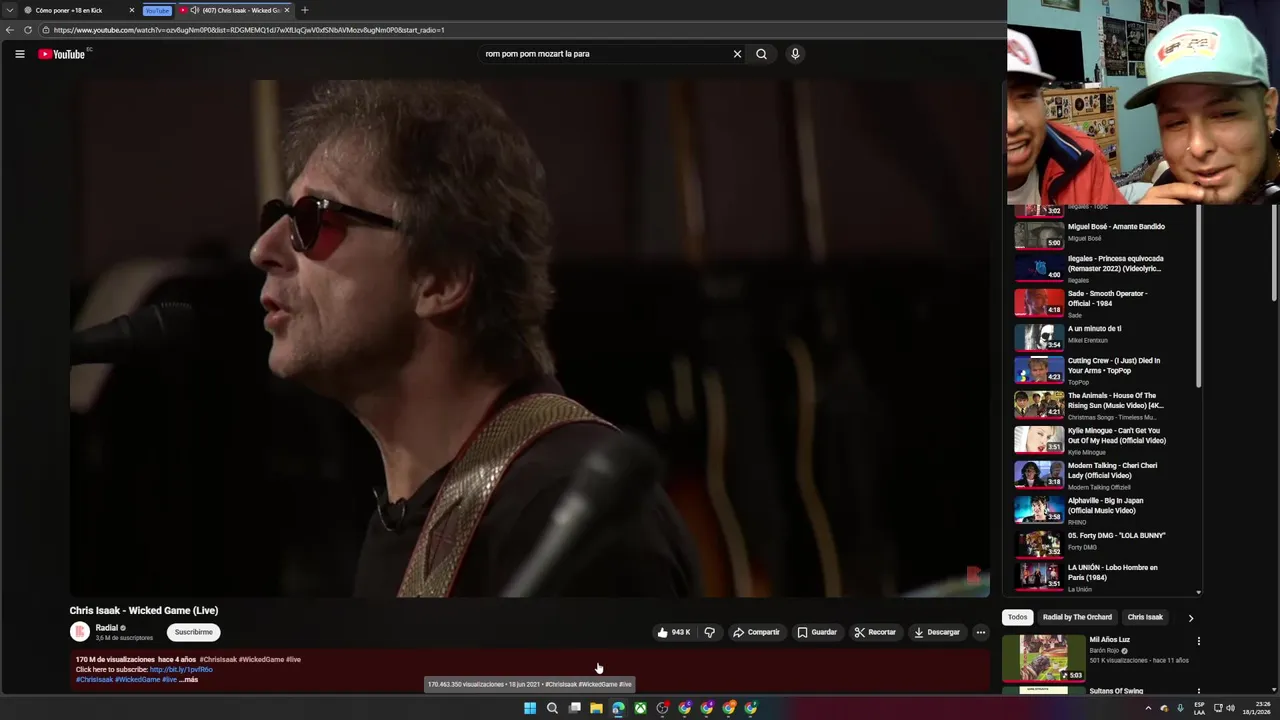Go to the YouTube home logo
Image resolution: width=1280 pixels, height=720 pixels.
click(x=62, y=54)
